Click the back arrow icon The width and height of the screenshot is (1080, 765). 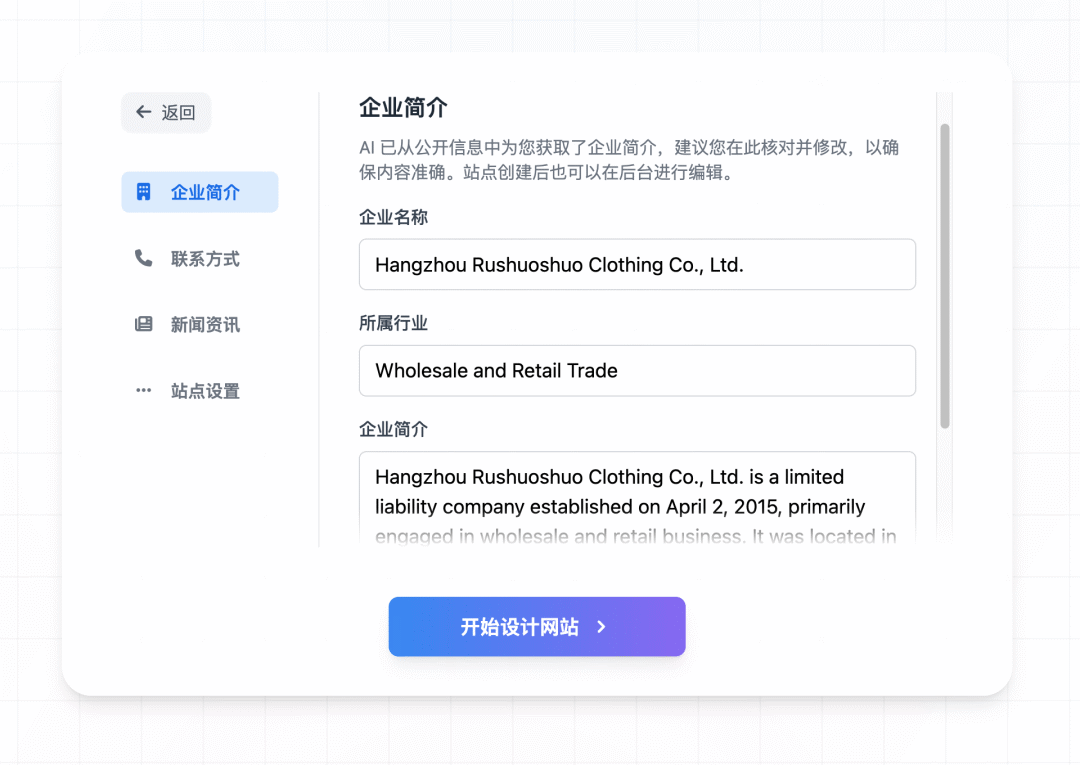pyautogui.click(x=144, y=112)
